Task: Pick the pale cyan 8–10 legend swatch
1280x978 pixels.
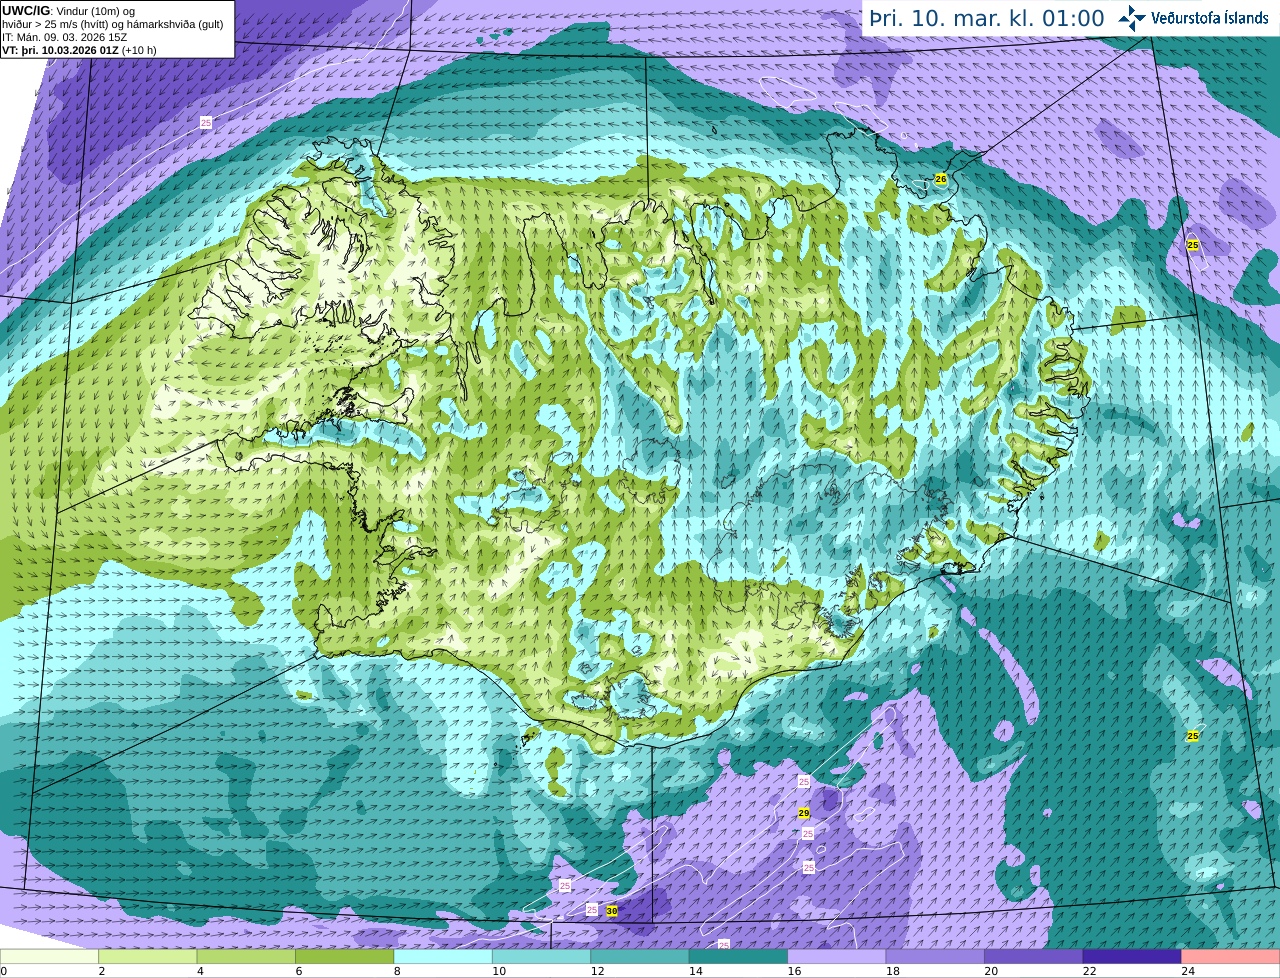Action: coord(443,957)
